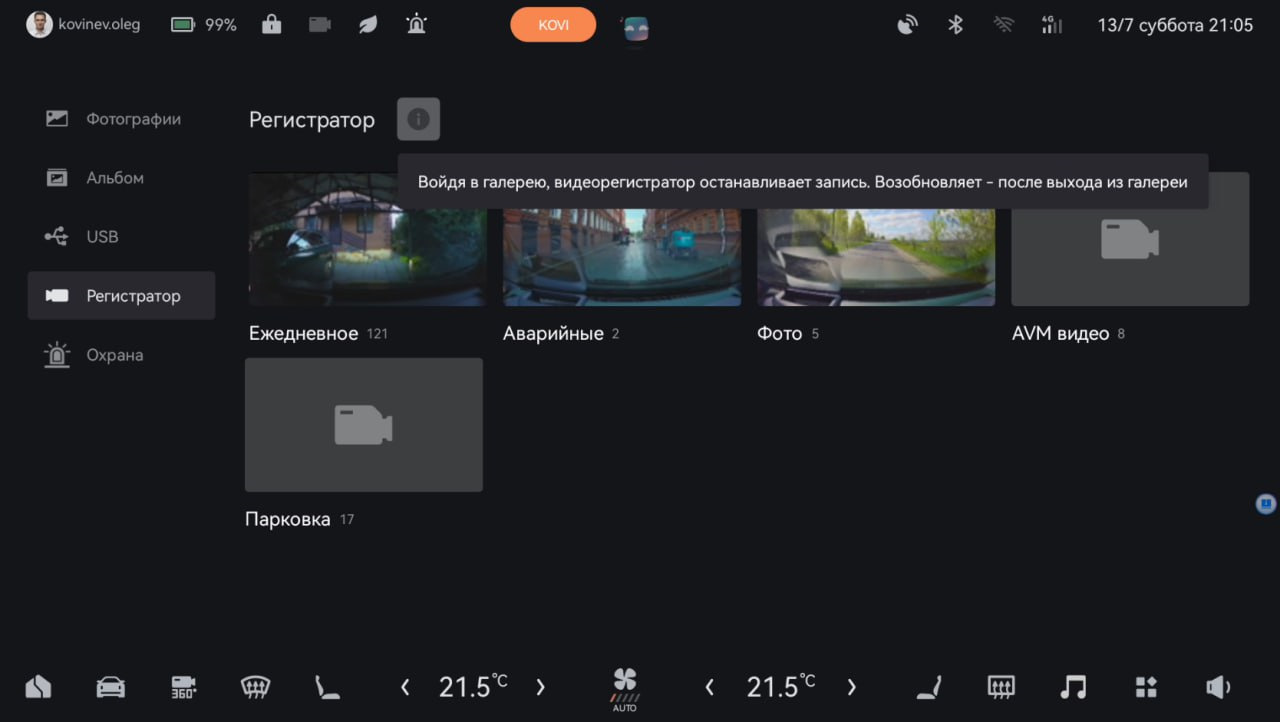Screen dimensions: 1280x722
Task: Open the Парковка recordings folder
Action: point(363,425)
